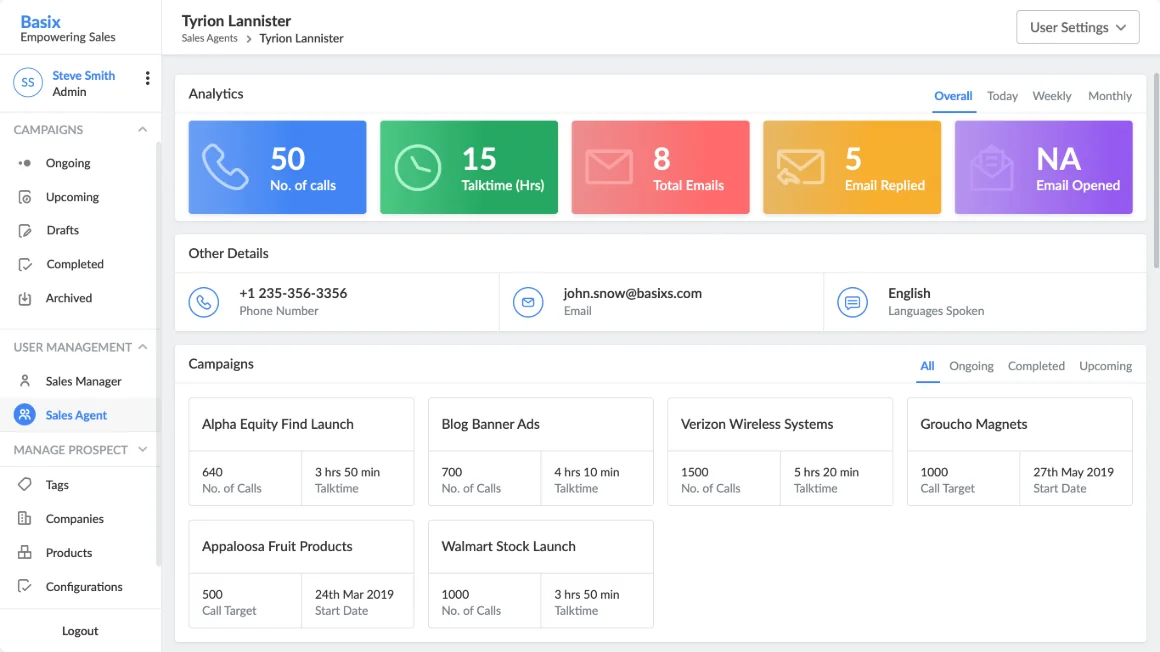The image size is (1160, 652).
Task: Click the reply envelope icon on Email Replied card
Action: [x=800, y=167]
